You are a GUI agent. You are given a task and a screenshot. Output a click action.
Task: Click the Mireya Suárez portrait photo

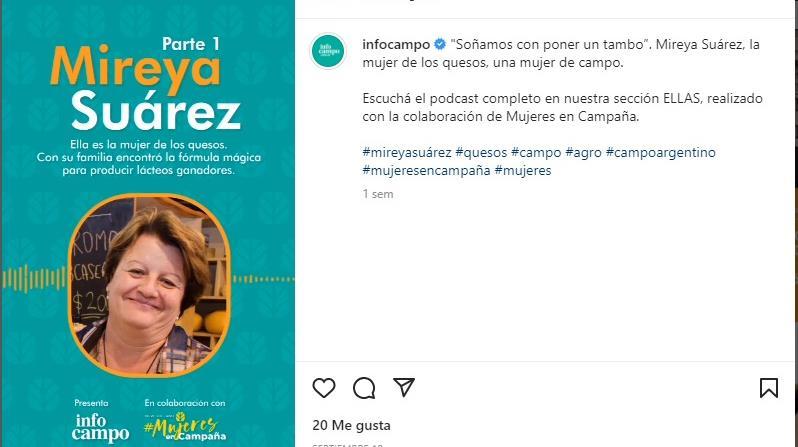tap(149, 285)
